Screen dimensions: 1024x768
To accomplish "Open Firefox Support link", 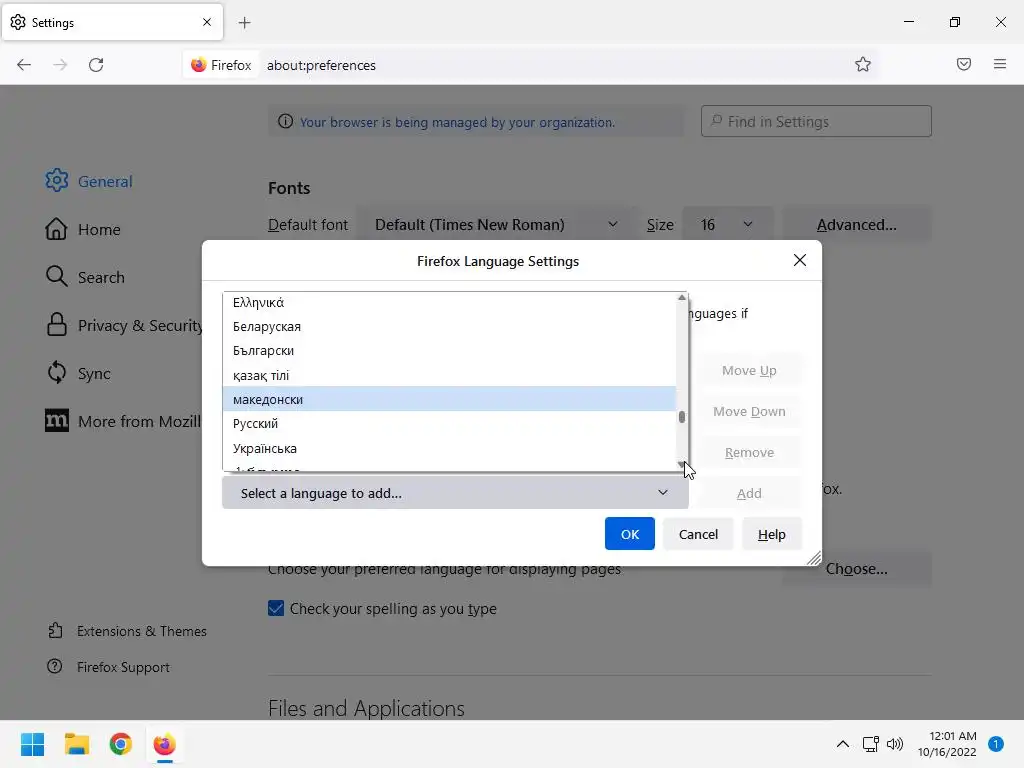I will click(108, 667).
